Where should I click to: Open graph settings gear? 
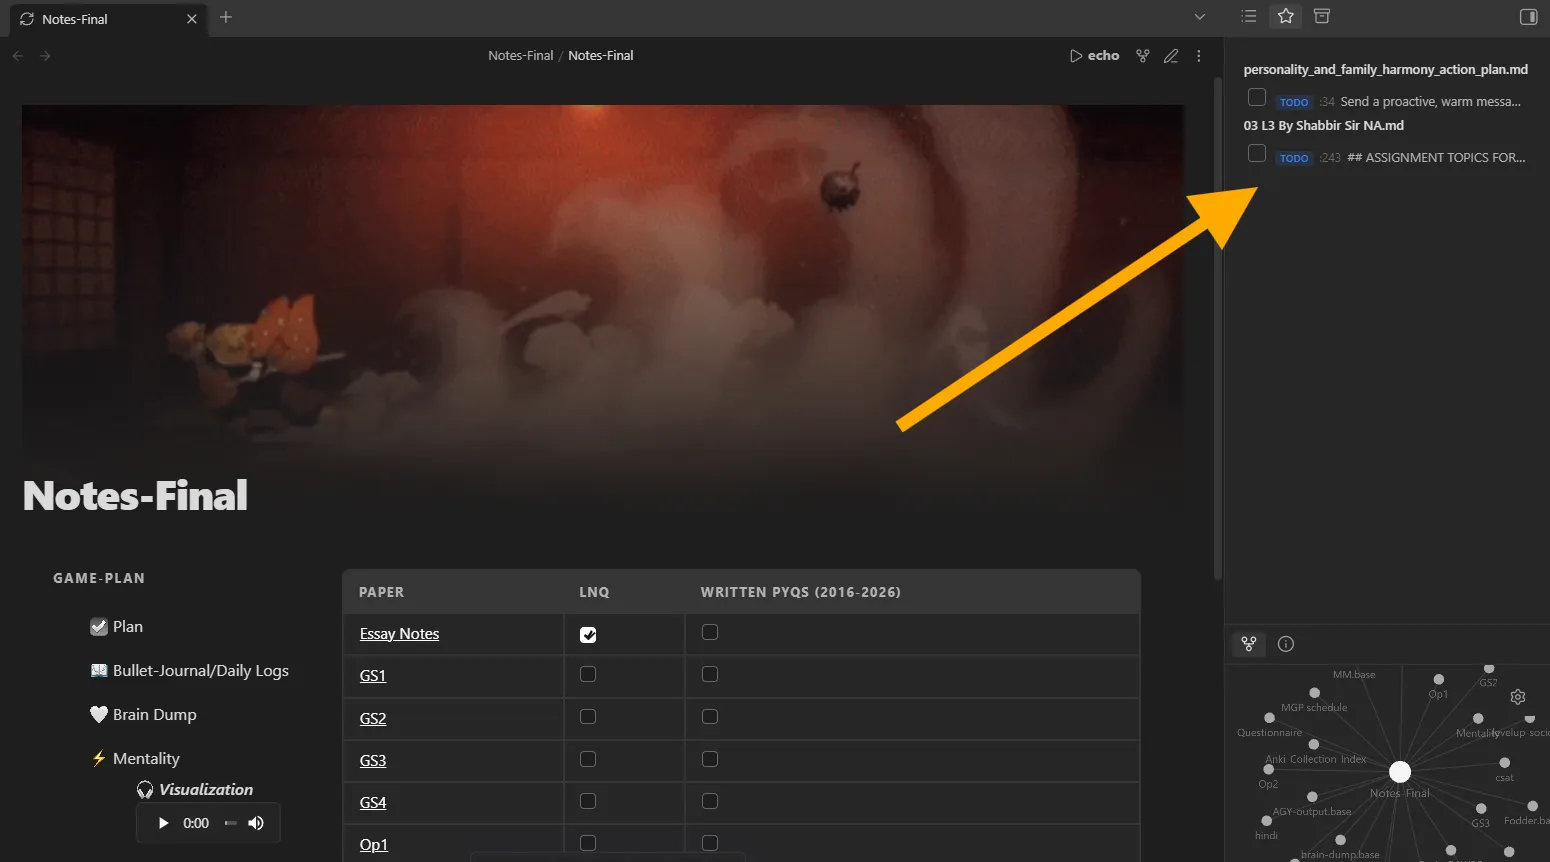pos(1518,697)
